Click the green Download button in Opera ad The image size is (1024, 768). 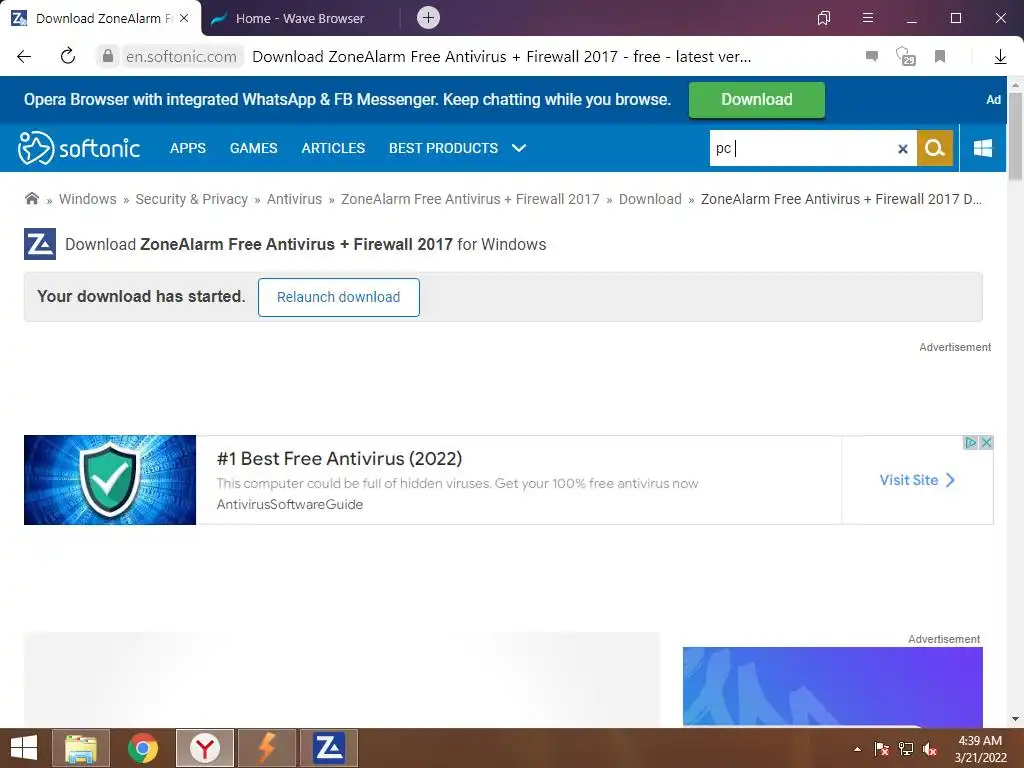point(756,99)
